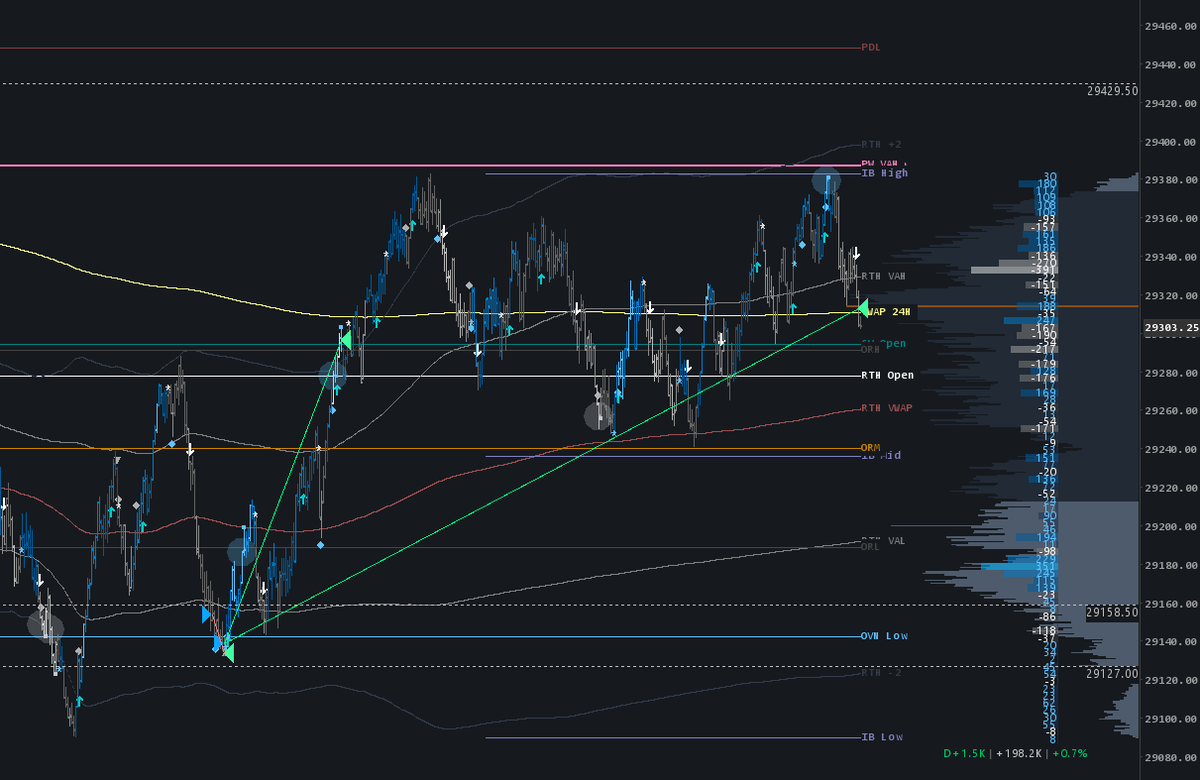Select the green triangle marker near OVN Low
The height and width of the screenshot is (780, 1200).
pos(228,651)
